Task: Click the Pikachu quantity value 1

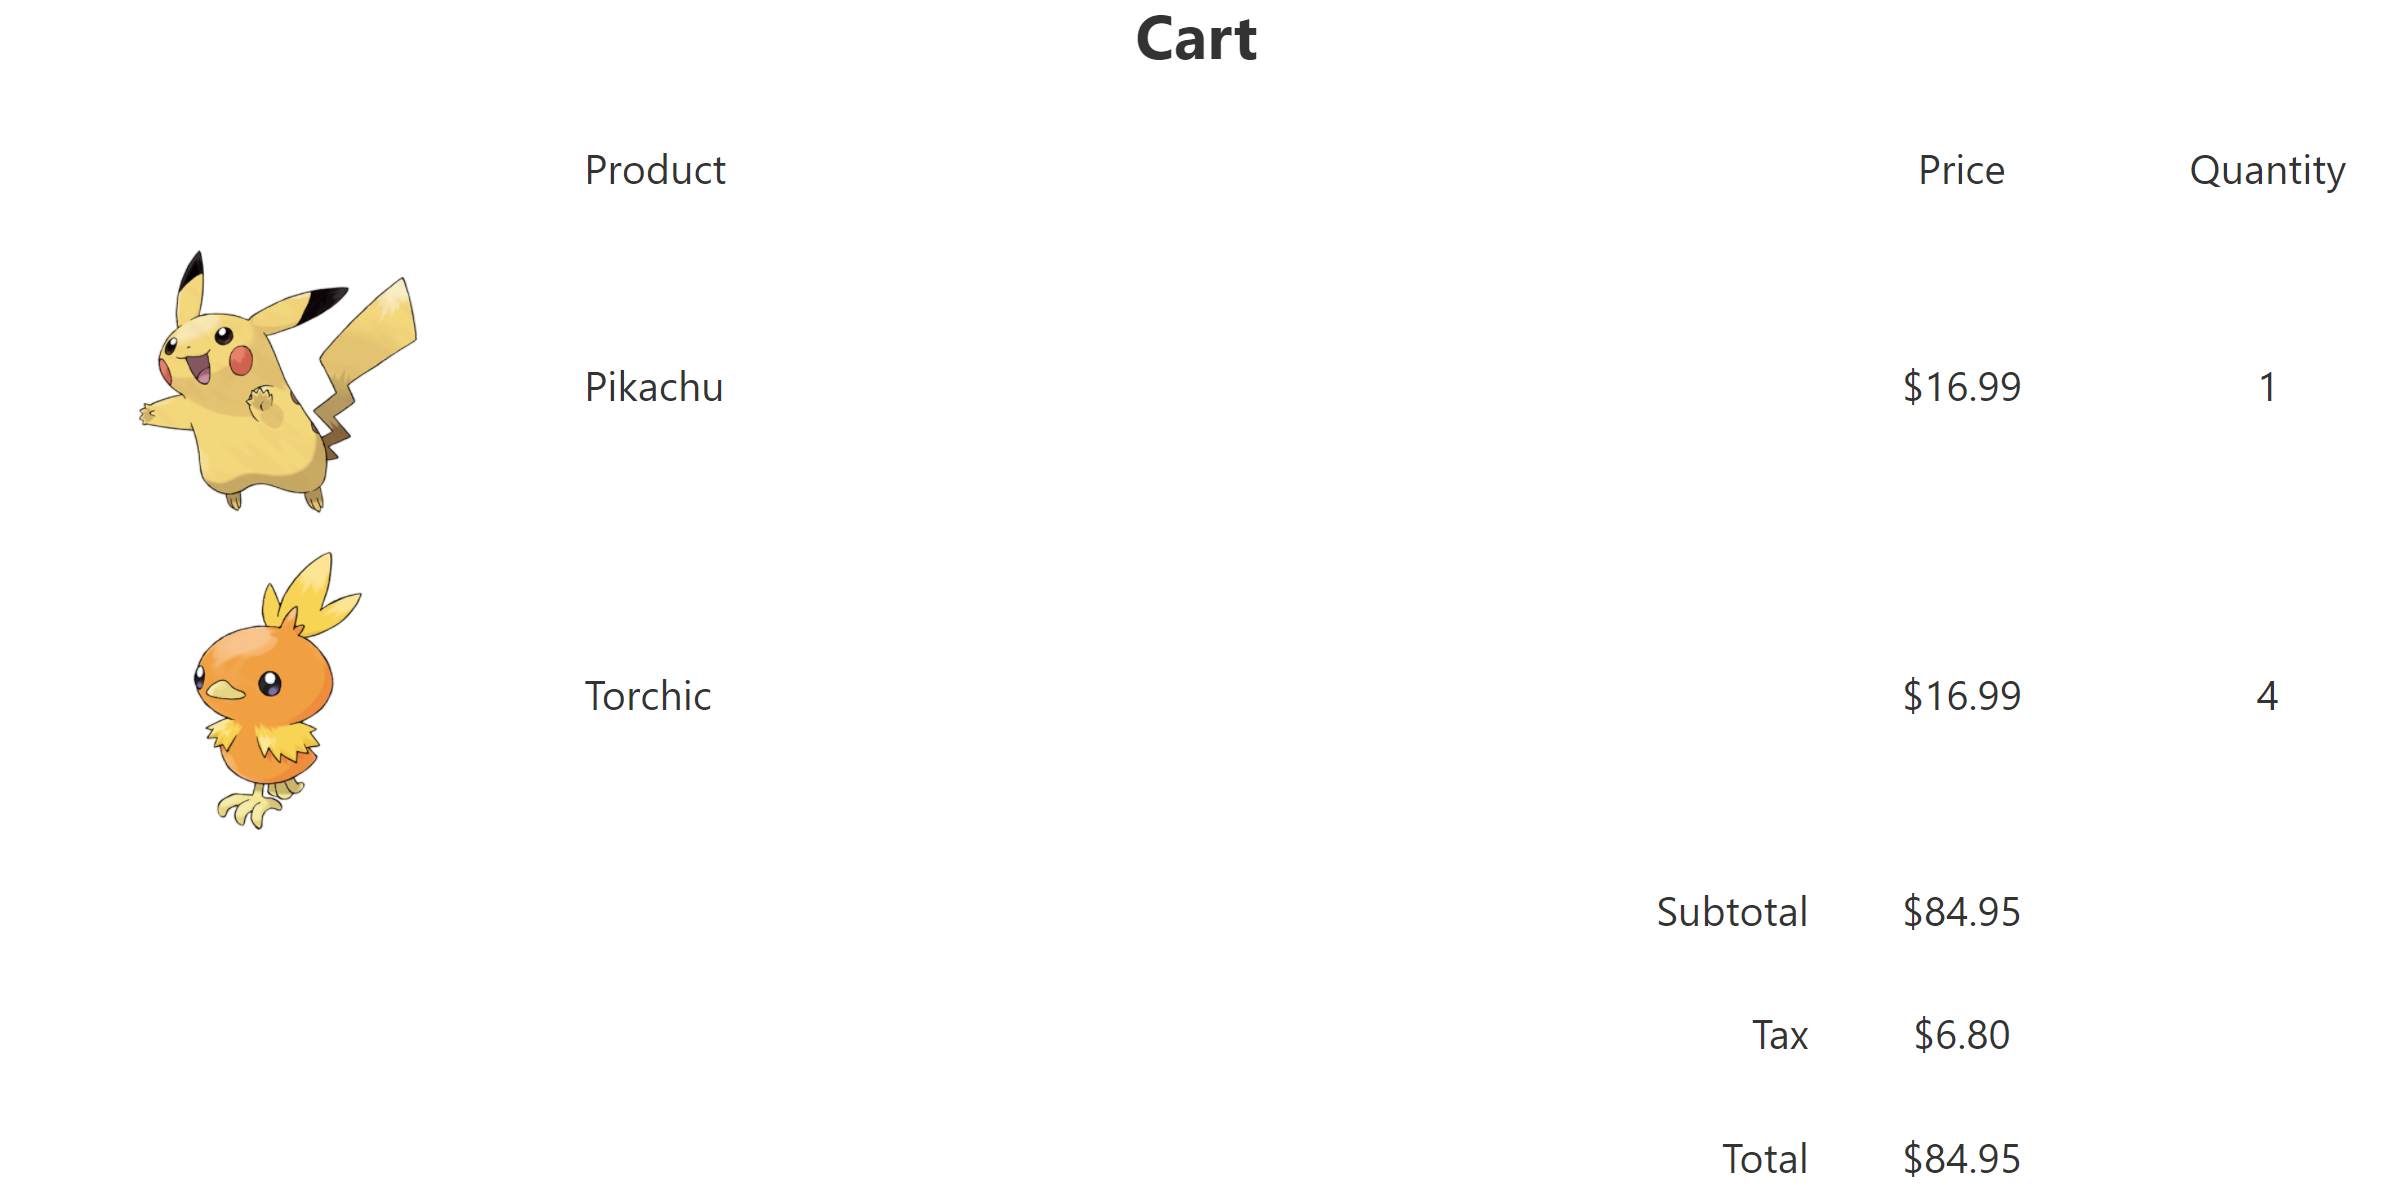Action: [x=2267, y=388]
